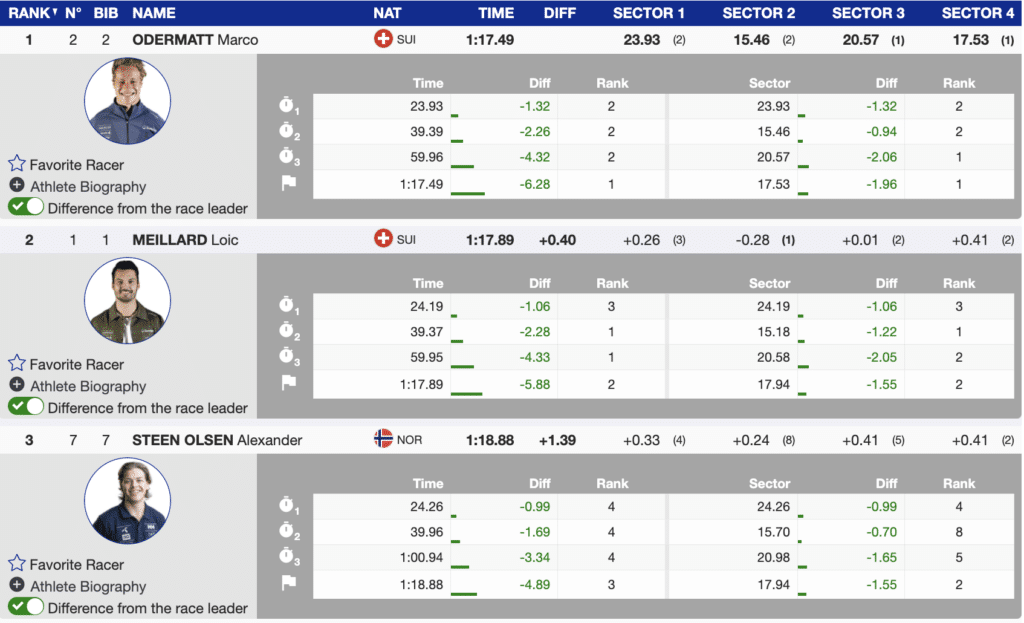
Task: Sort results by the TIME column header
Action: (x=496, y=13)
